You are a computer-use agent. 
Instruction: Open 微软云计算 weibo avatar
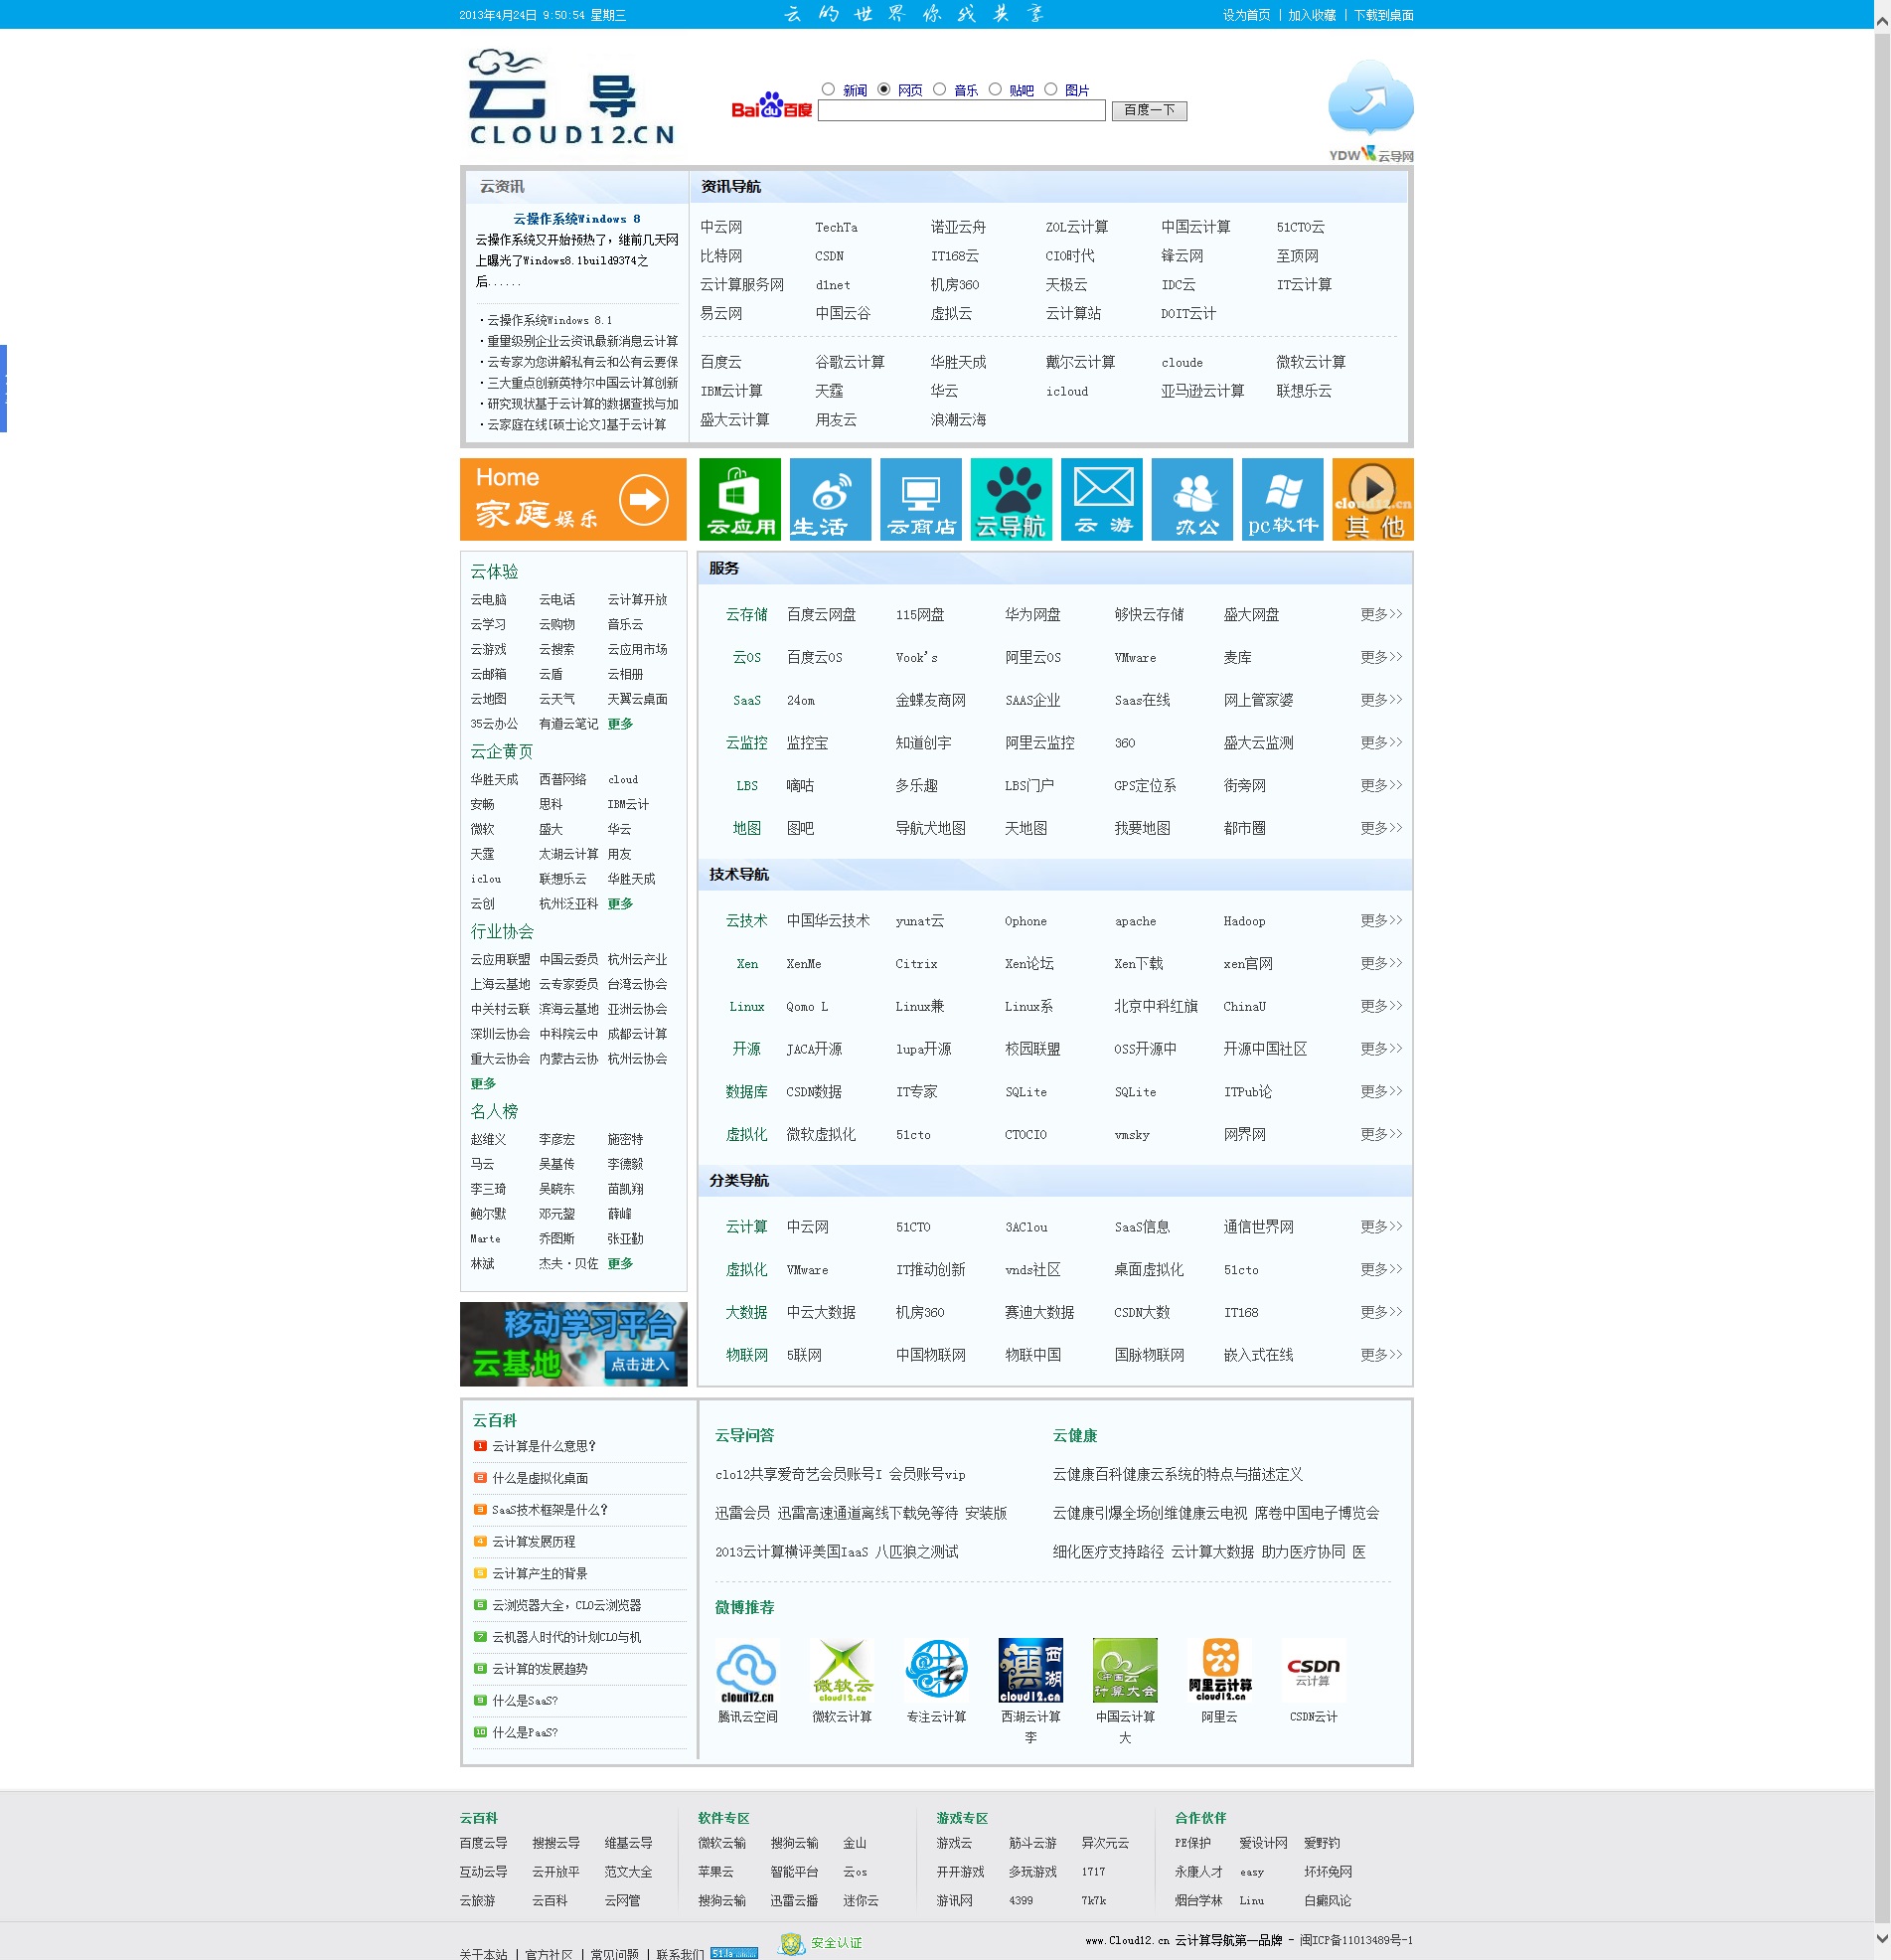[x=842, y=1671]
